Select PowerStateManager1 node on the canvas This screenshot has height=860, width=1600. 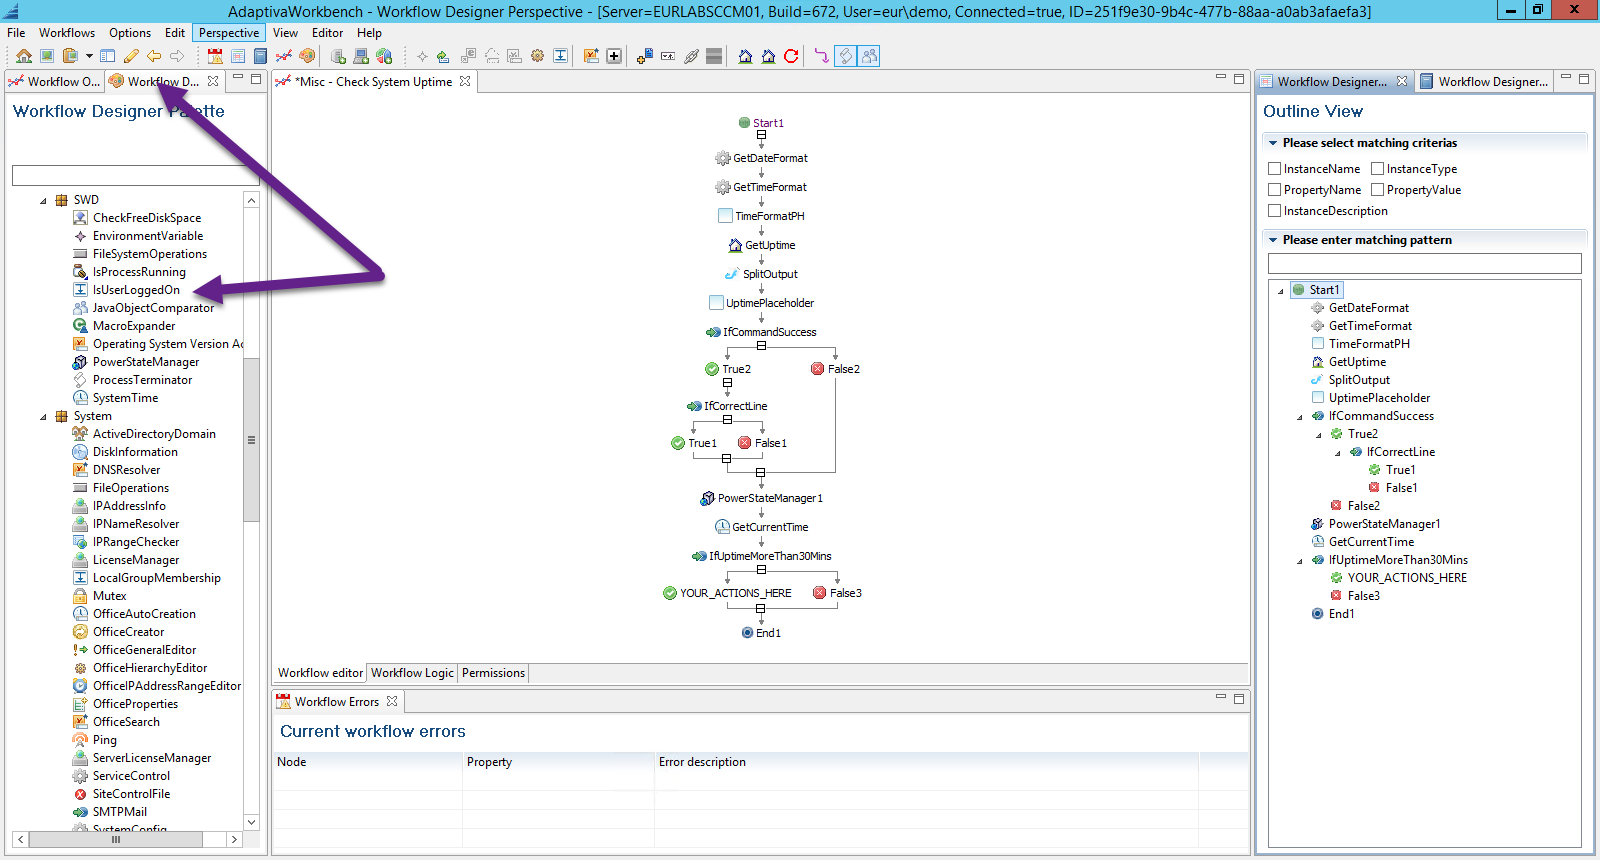762,498
